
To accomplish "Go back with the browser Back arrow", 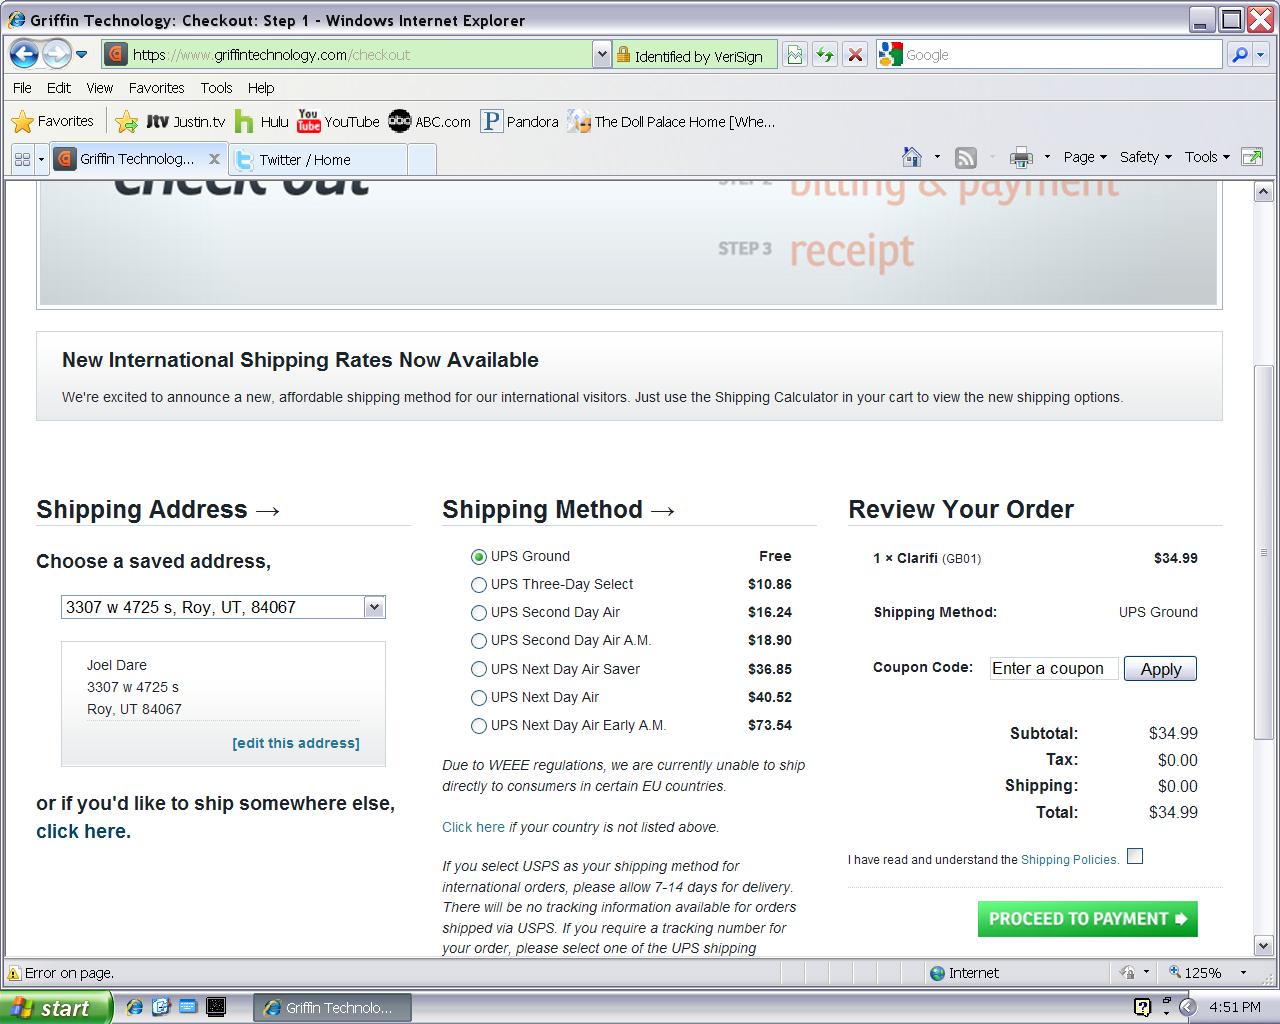I will coord(24,54).
